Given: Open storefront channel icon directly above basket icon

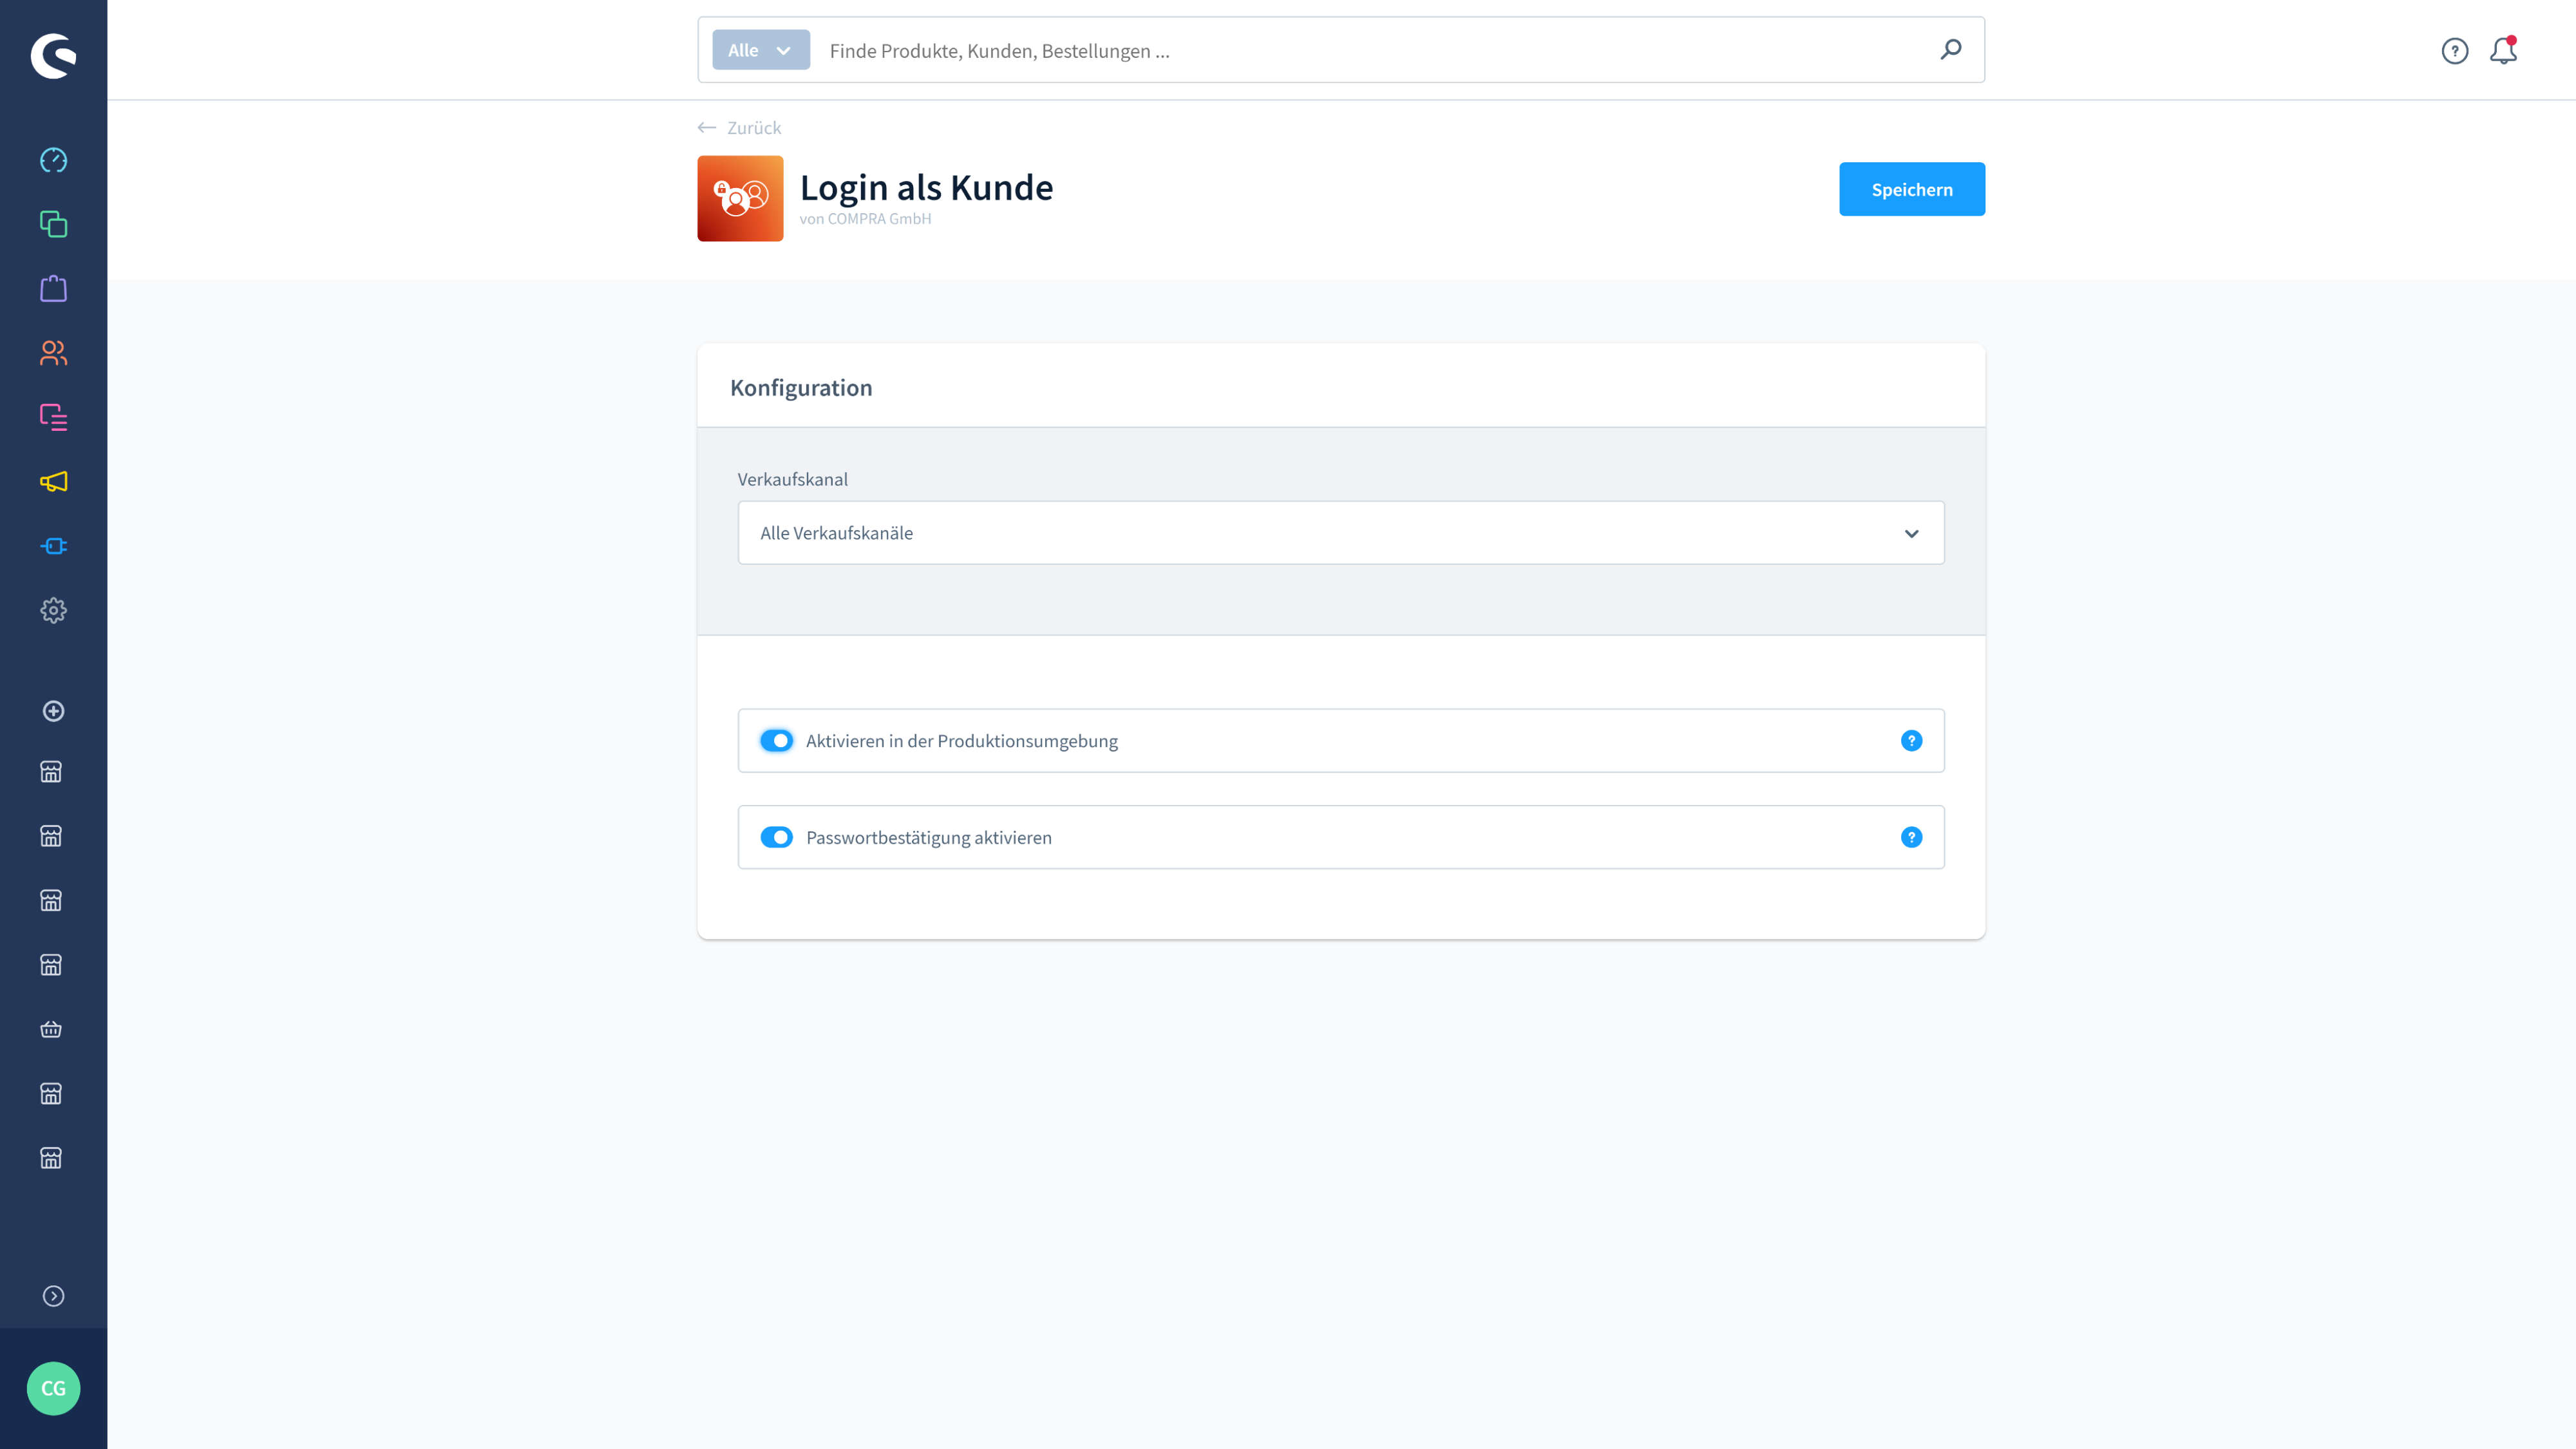Looking at the screenshot, I should click(51, 965).
